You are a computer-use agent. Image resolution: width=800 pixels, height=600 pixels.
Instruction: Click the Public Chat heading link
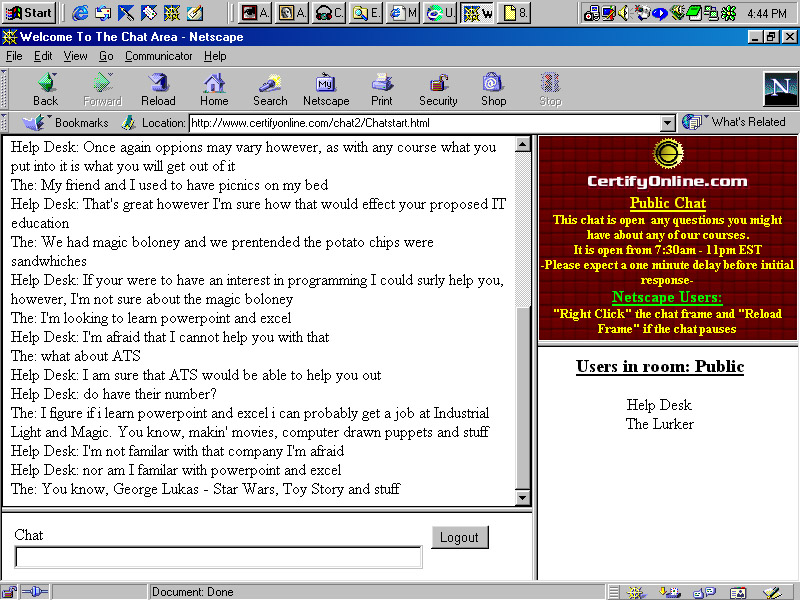tap(667, 203)
